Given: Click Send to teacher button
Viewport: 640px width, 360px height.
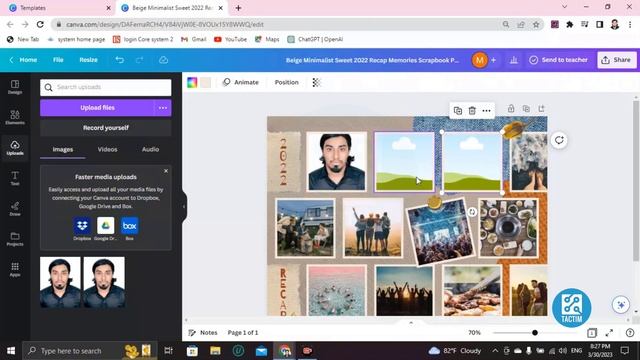Looking at the screenshot, I should click(x=558, y=60).
